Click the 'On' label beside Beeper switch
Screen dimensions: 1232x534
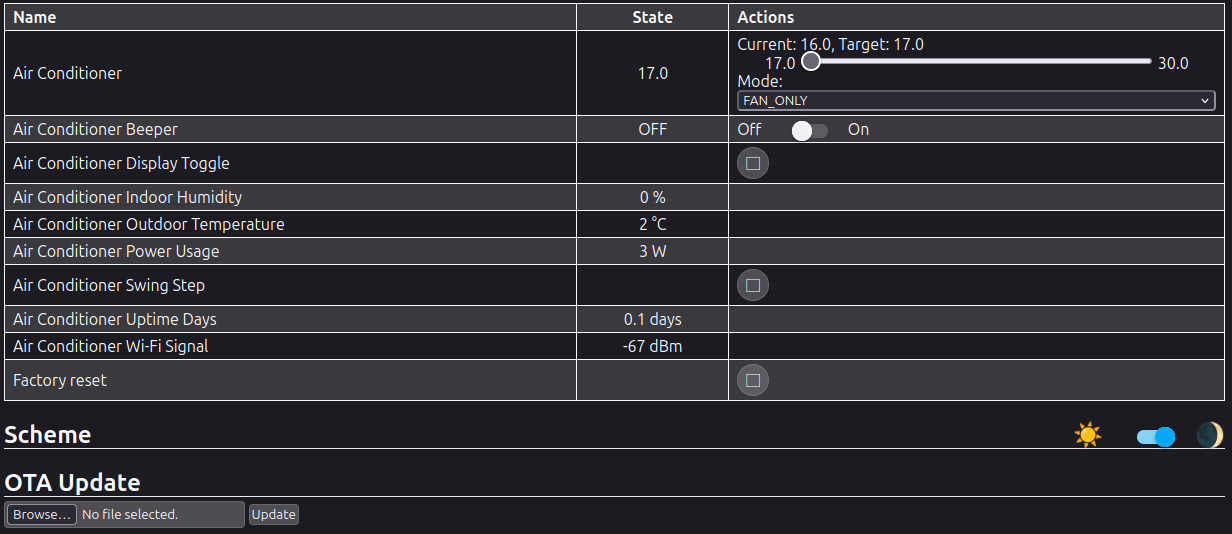(858, 130)
